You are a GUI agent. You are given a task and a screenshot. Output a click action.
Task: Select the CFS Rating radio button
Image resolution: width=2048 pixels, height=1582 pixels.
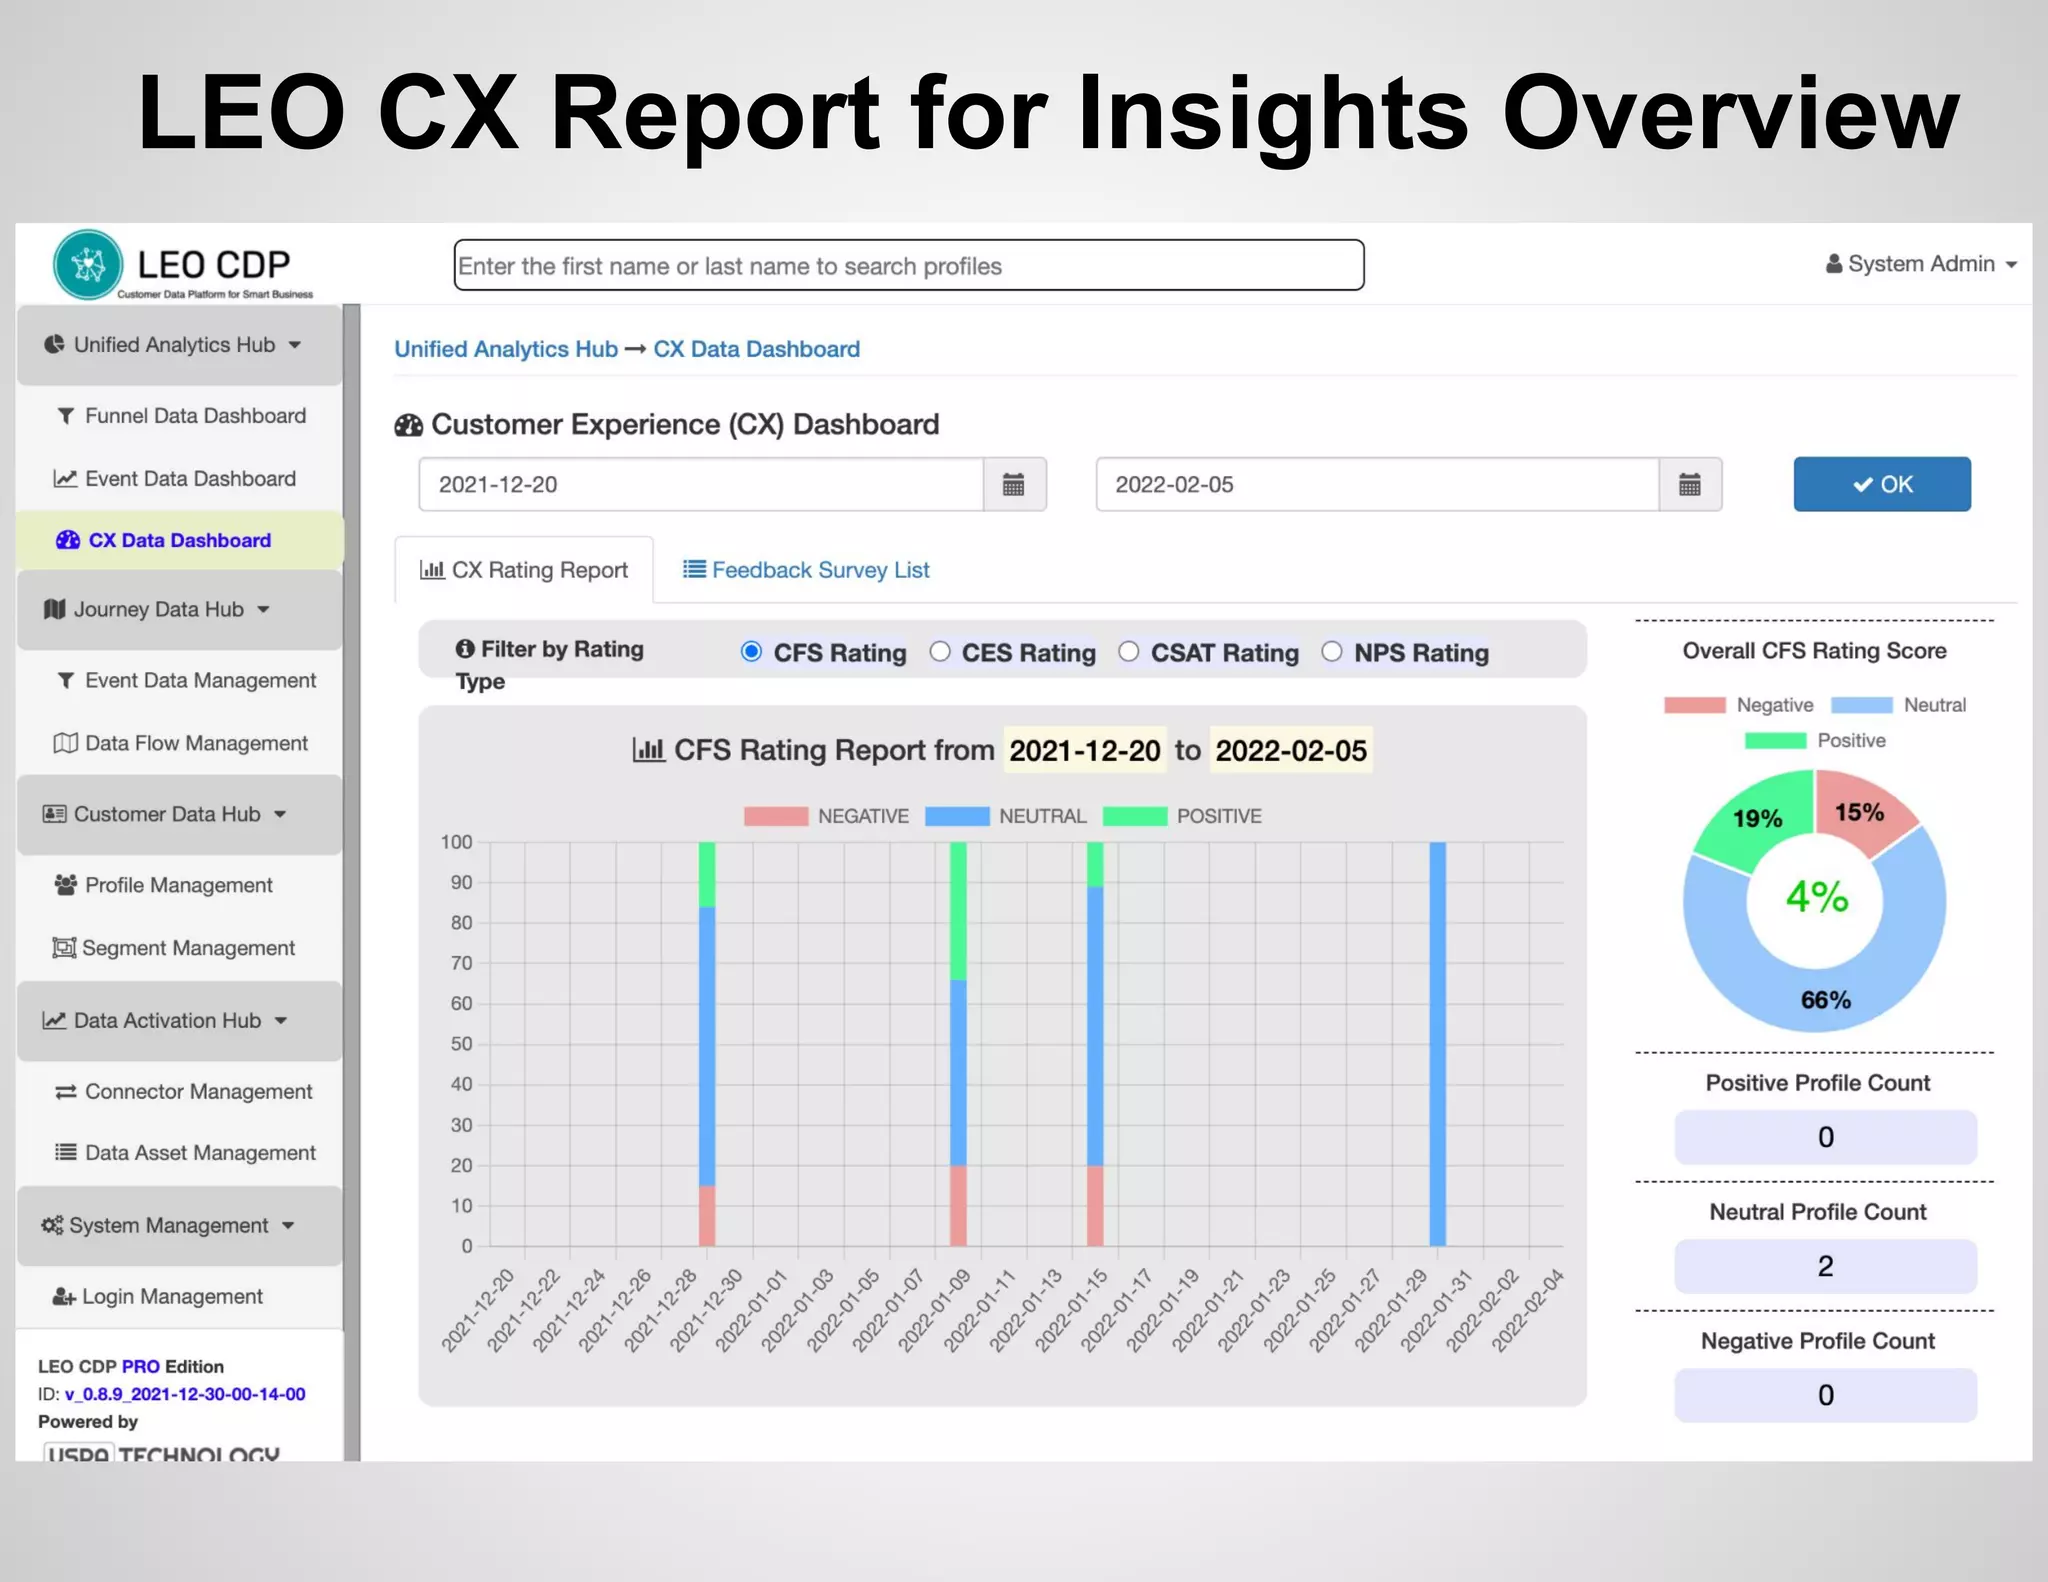coord(751,652)
